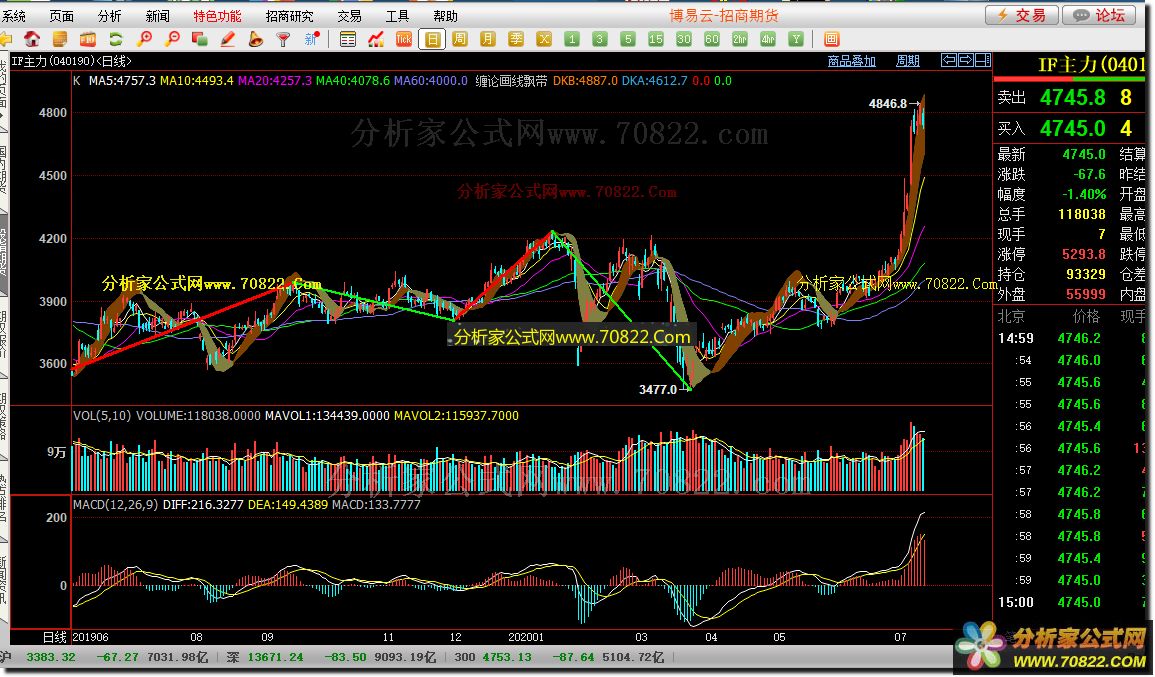Image resolution: width=1155 pixels, height=677 pixels.
Task: Select the 月 monthly period button
Action: pyautogui.click(x=488, y=39)
